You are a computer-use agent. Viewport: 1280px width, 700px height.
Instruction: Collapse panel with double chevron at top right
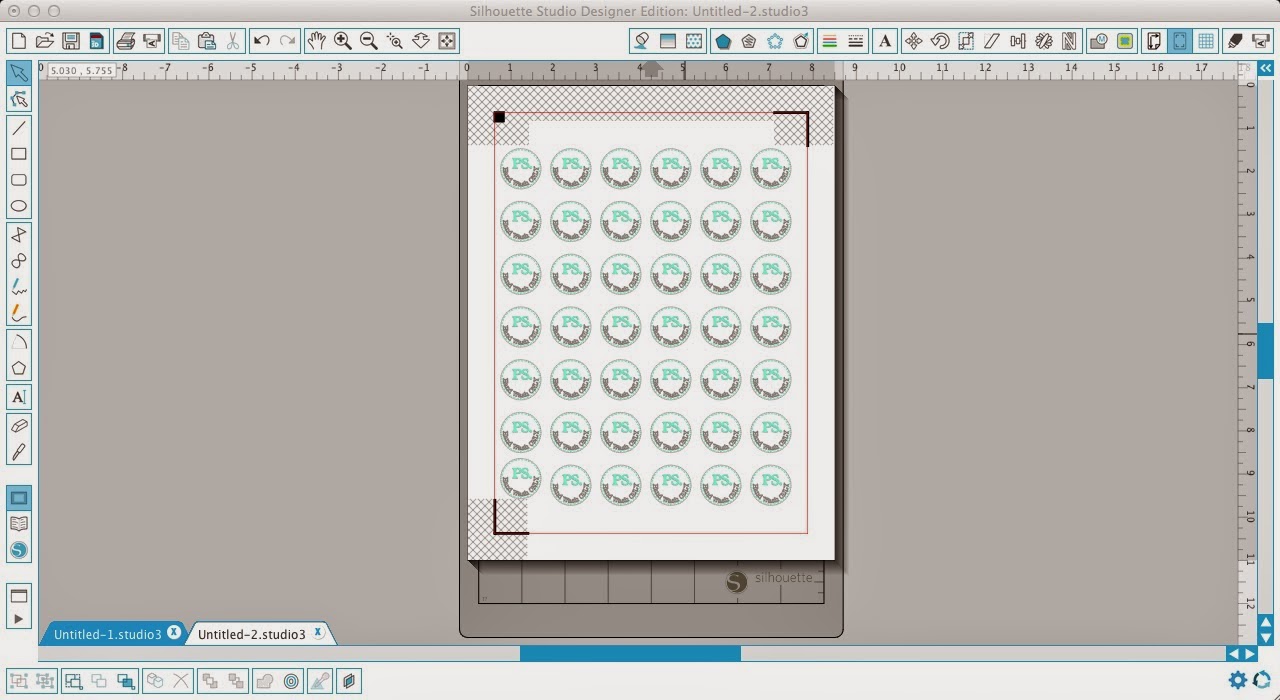click(1266, 68)
